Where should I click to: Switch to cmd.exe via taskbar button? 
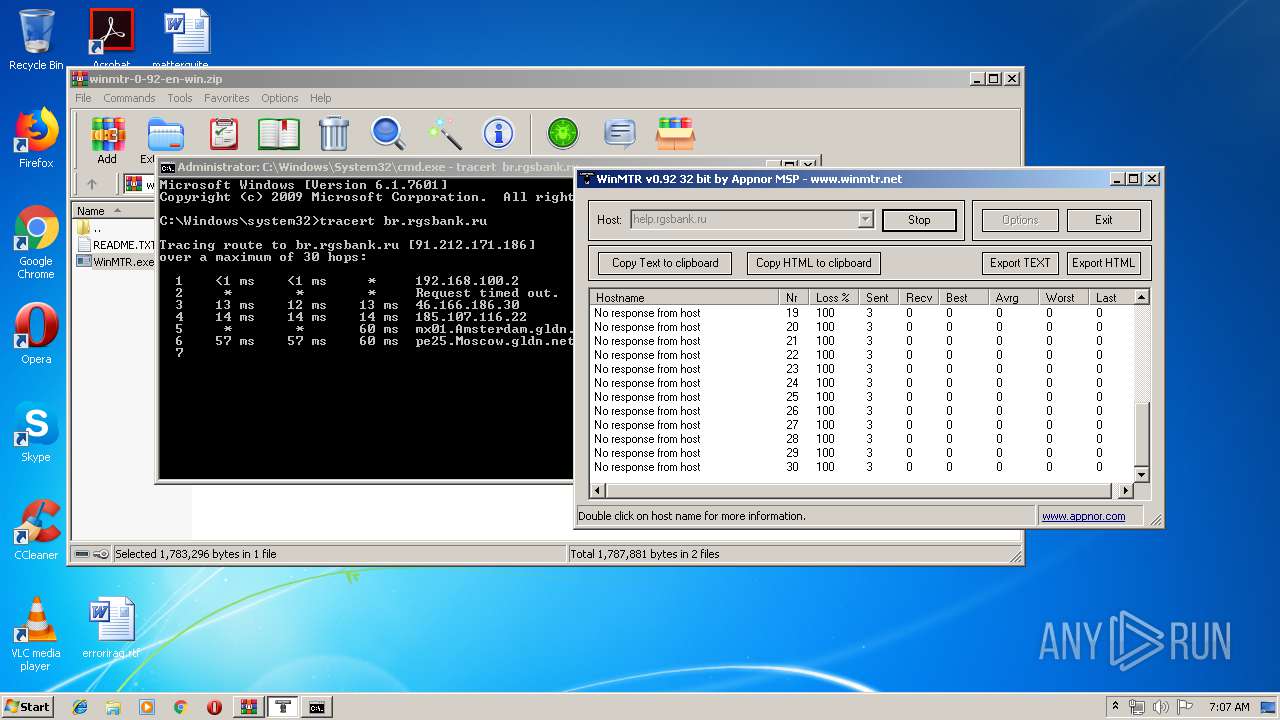(316, 707)
